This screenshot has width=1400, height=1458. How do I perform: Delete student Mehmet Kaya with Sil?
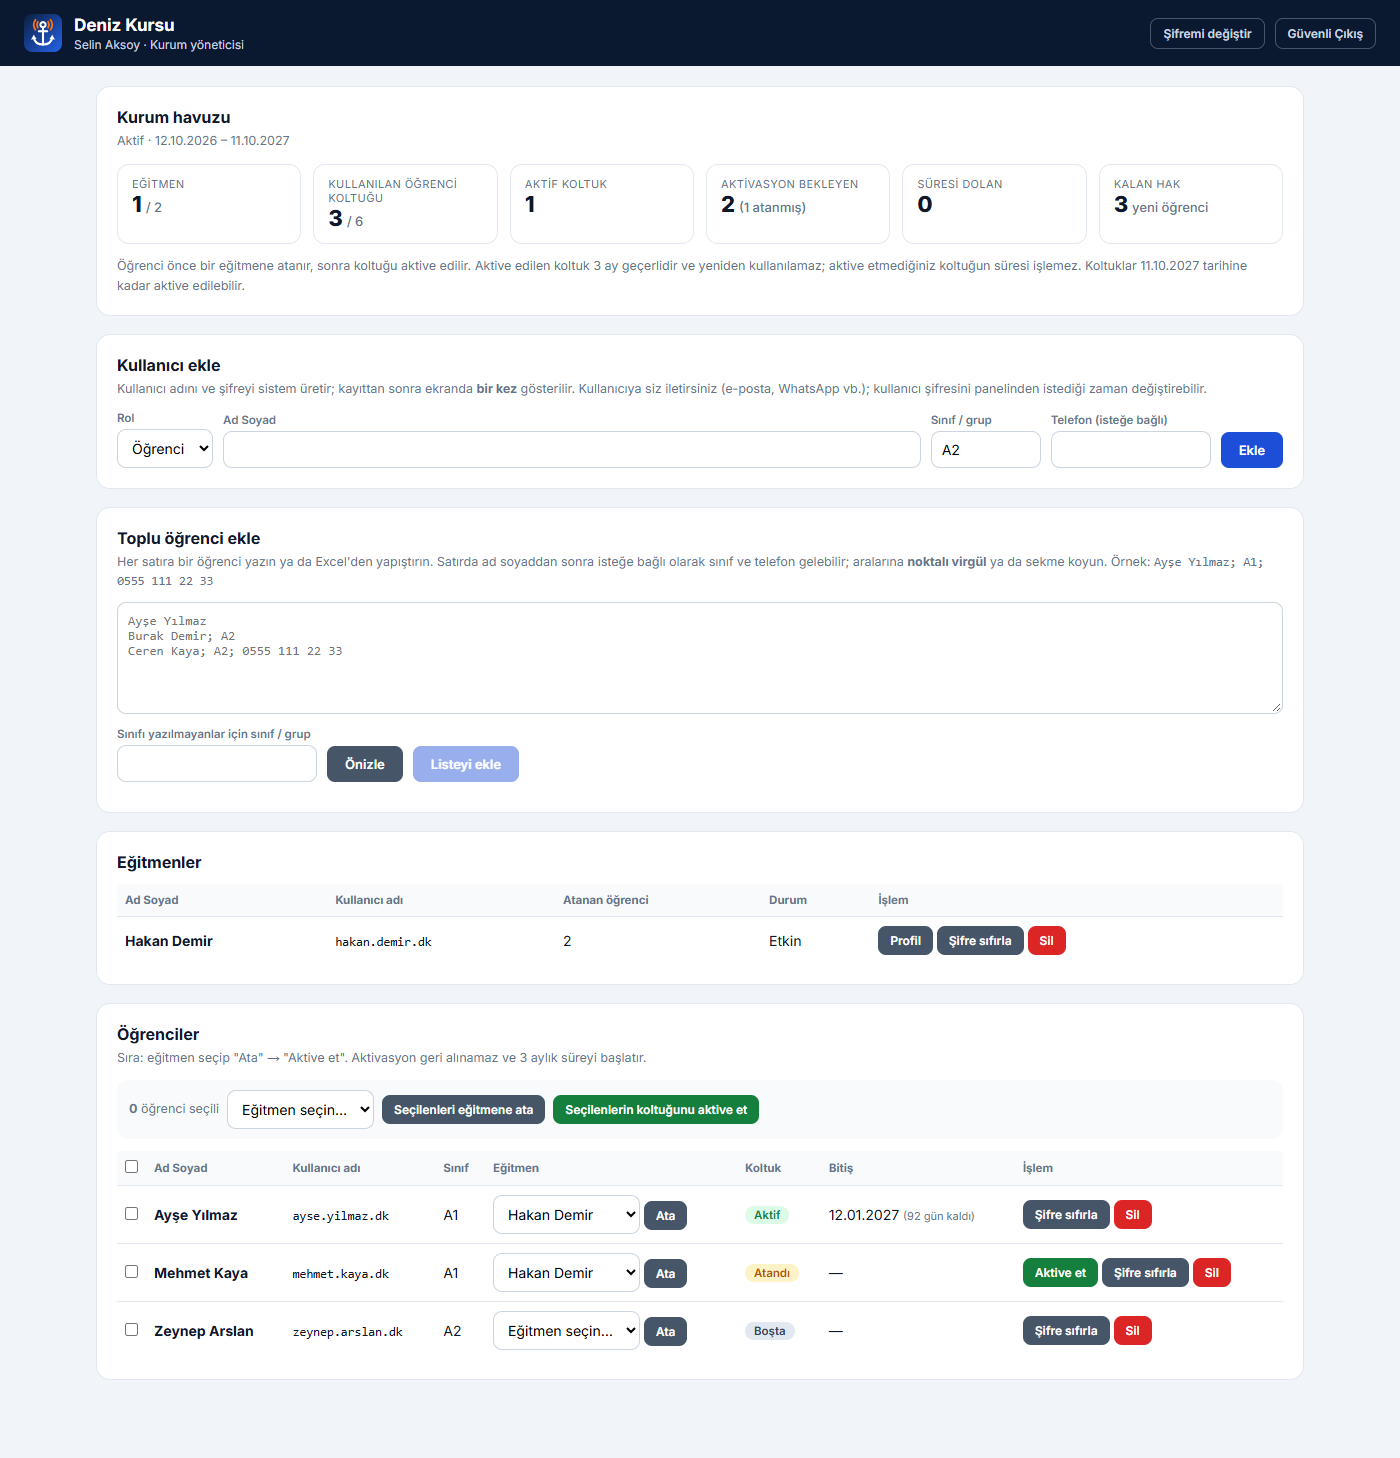(x=1212, y=1273)
